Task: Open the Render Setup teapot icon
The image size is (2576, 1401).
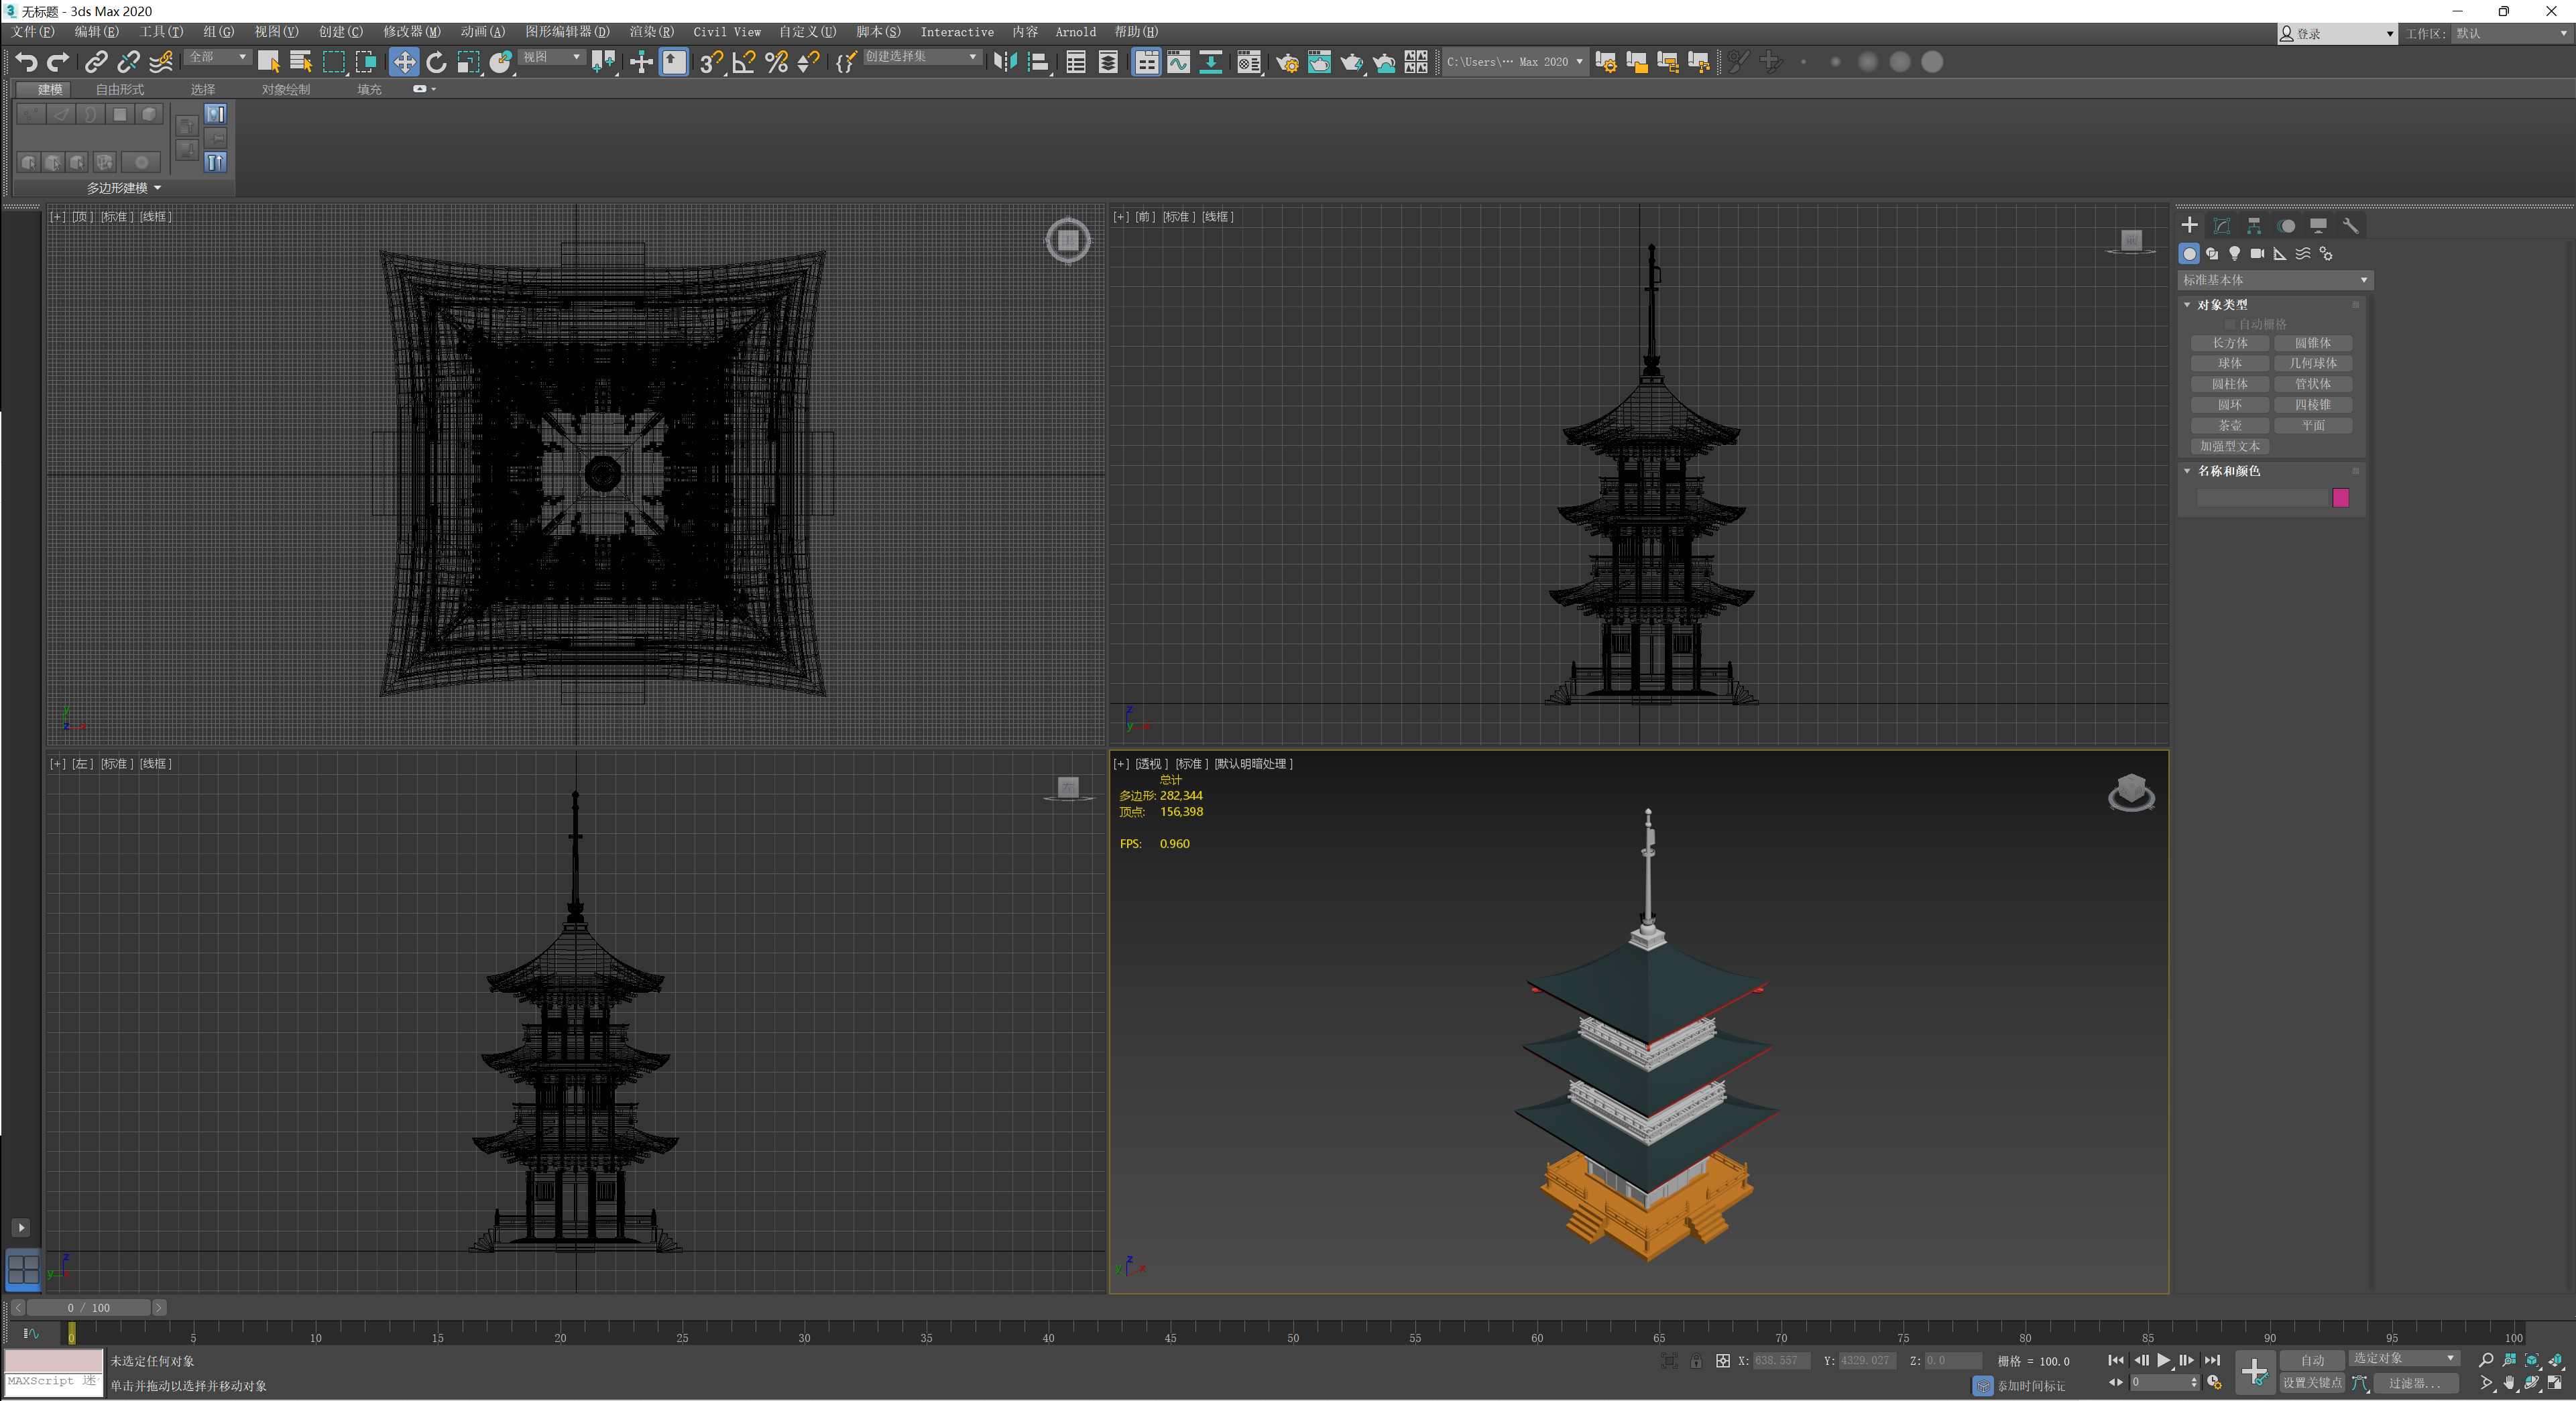Action: point(1287,62)
